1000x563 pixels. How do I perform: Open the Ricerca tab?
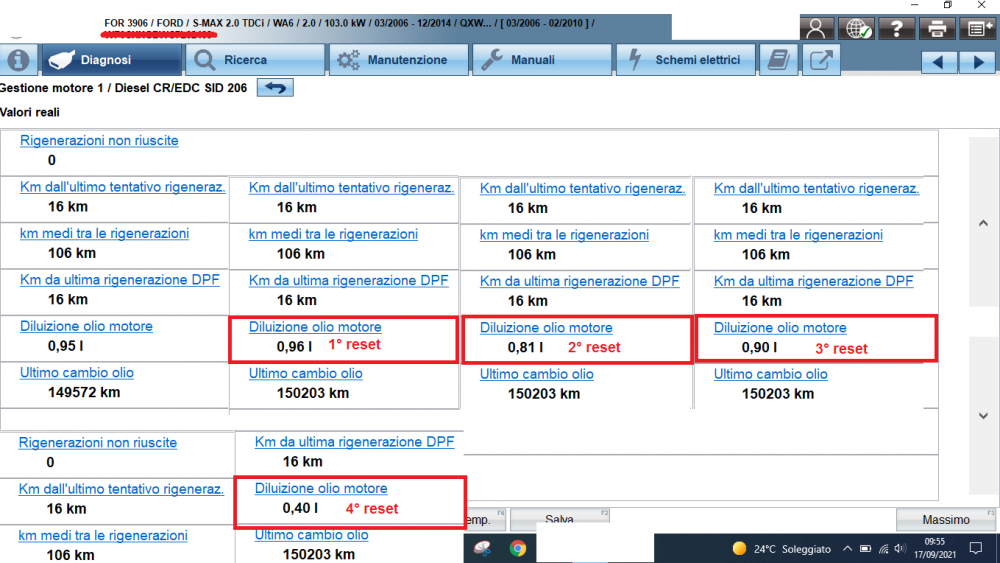point(256,60)
